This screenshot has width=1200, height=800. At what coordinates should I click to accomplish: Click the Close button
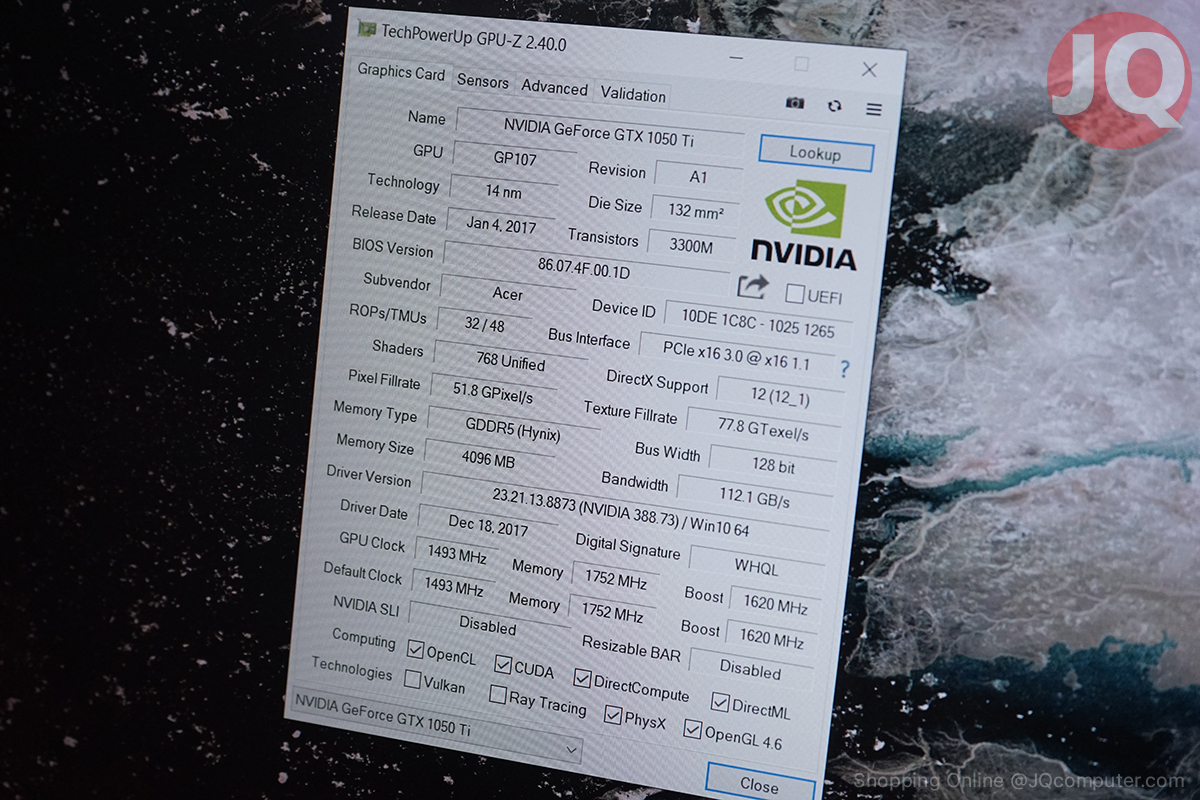761,784
